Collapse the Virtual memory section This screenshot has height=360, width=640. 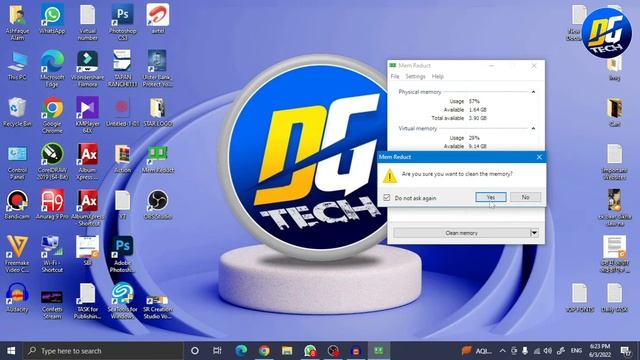tap(533, 129)
